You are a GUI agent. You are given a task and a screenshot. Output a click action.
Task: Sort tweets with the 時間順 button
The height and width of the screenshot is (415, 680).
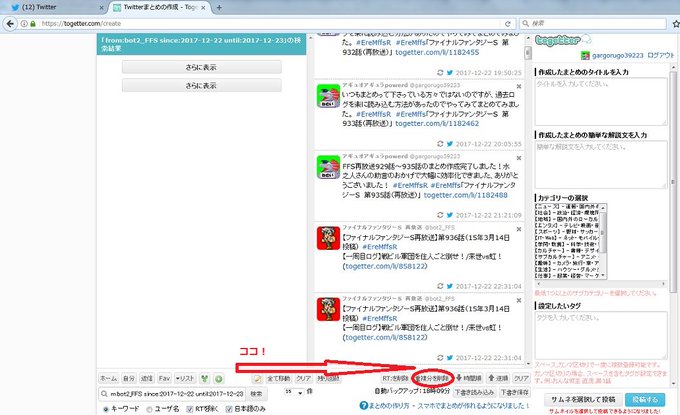[x=469, y=379]
